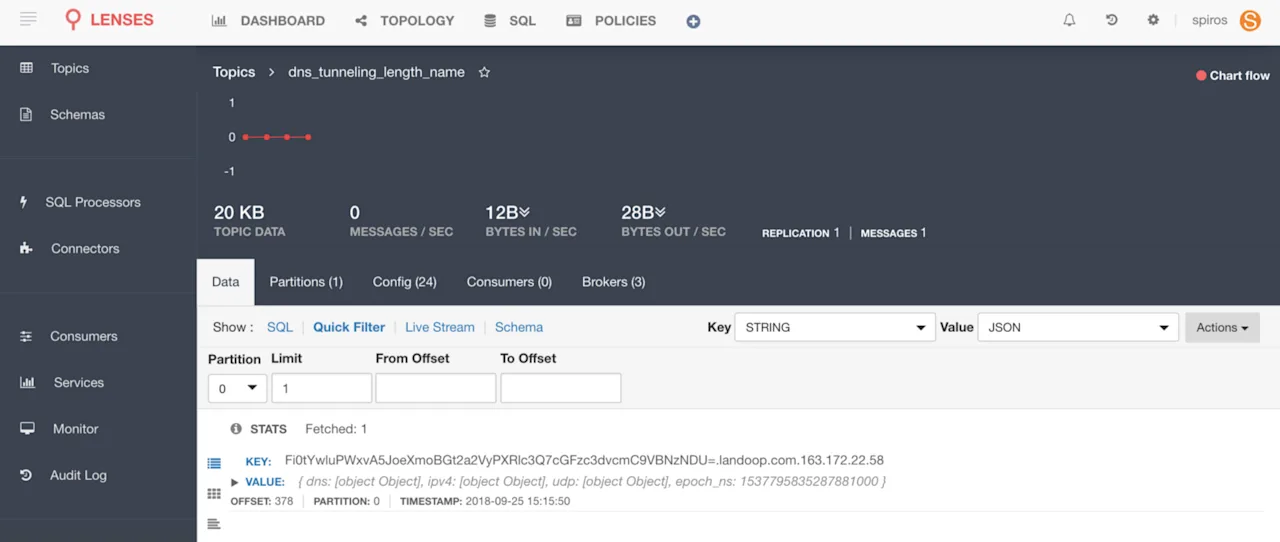This screenshot has height=542, width=1280.
Task: Open Audit Log in the sidebar
Action: 78,475
